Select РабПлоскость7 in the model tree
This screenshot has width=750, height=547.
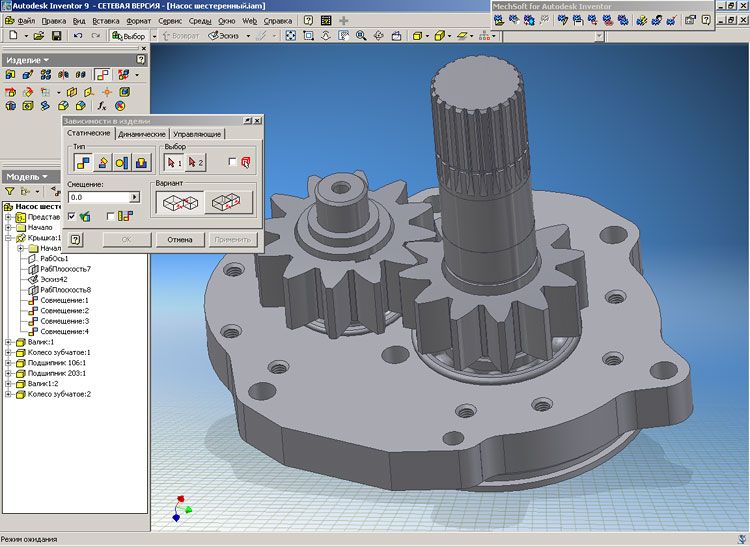66,269
